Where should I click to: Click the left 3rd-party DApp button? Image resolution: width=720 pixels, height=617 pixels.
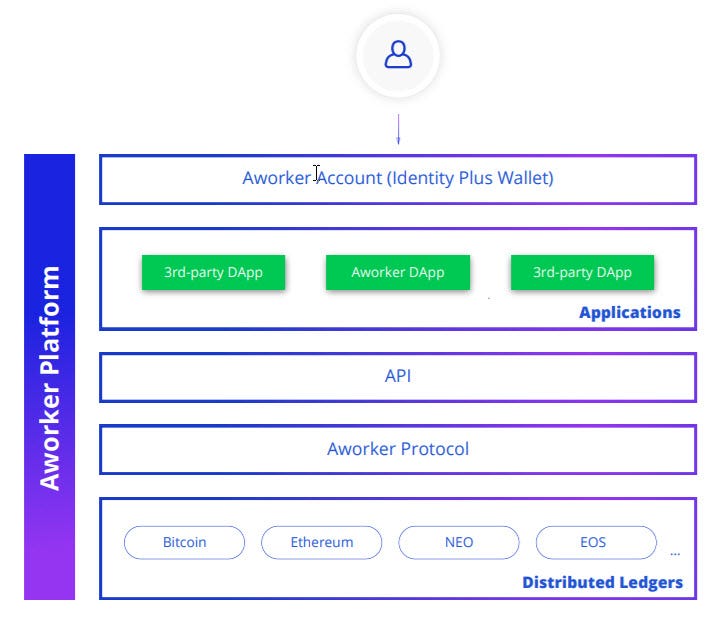click(x=213, y=272)
